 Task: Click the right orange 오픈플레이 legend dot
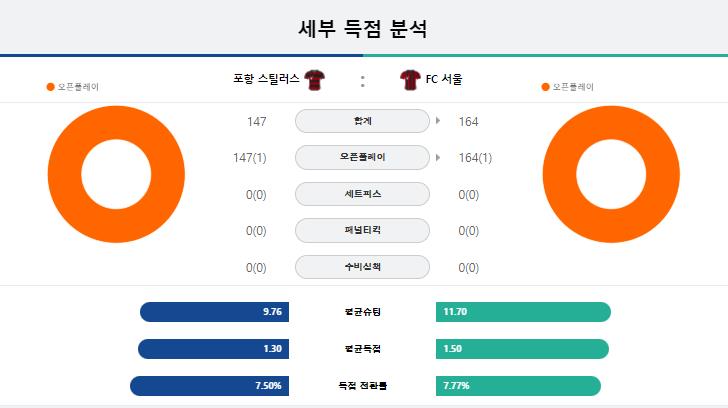tap(546, 87)
